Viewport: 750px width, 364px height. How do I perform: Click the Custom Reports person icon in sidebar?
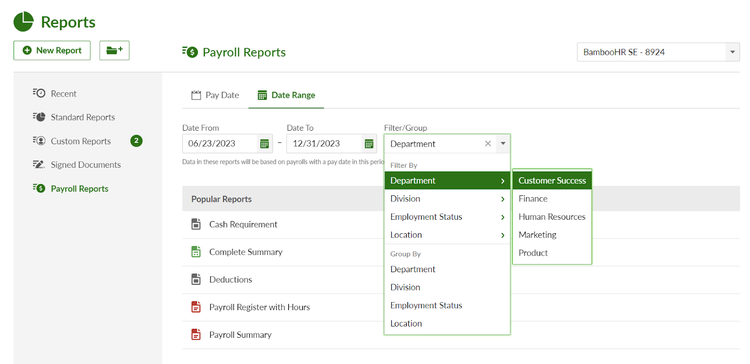[39, 141]
